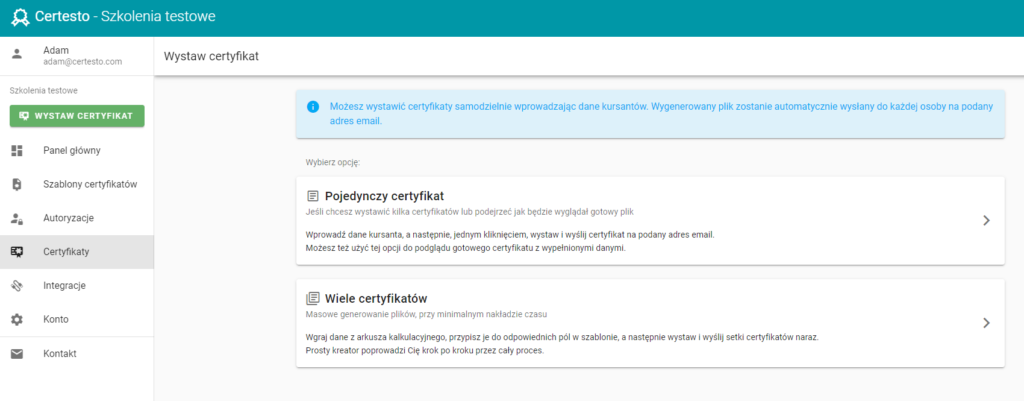
Task: Expand Wiele certyfikatów with its chevron arrow
Action: [986, 323]
